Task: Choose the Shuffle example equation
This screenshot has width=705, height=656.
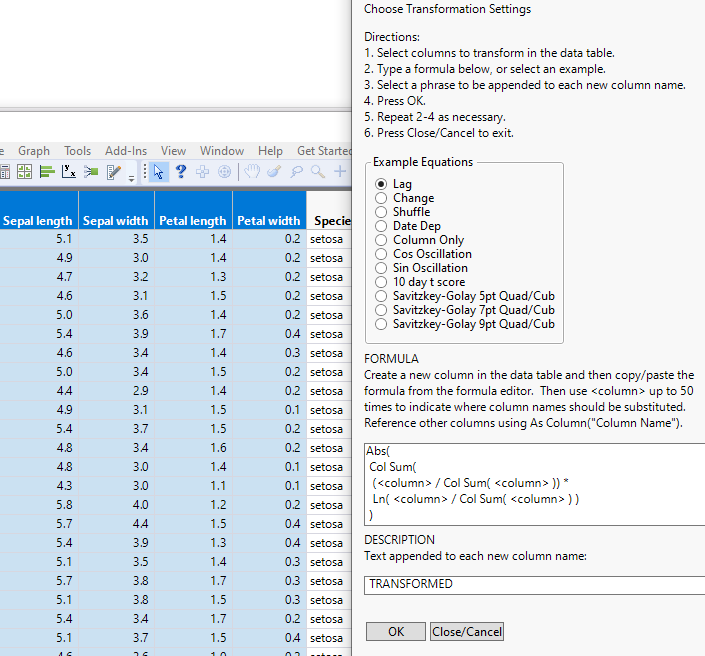Action: 381,212
